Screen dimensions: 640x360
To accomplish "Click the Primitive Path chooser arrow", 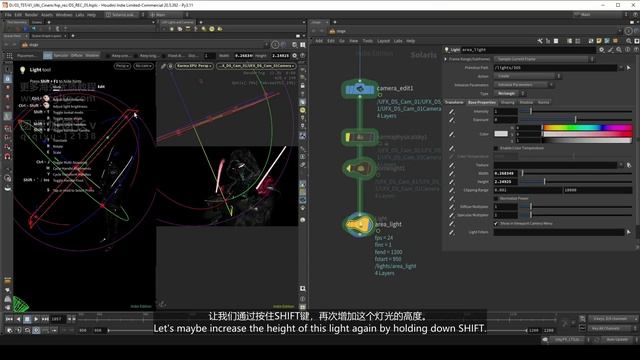I will click(x=629, y=68).
